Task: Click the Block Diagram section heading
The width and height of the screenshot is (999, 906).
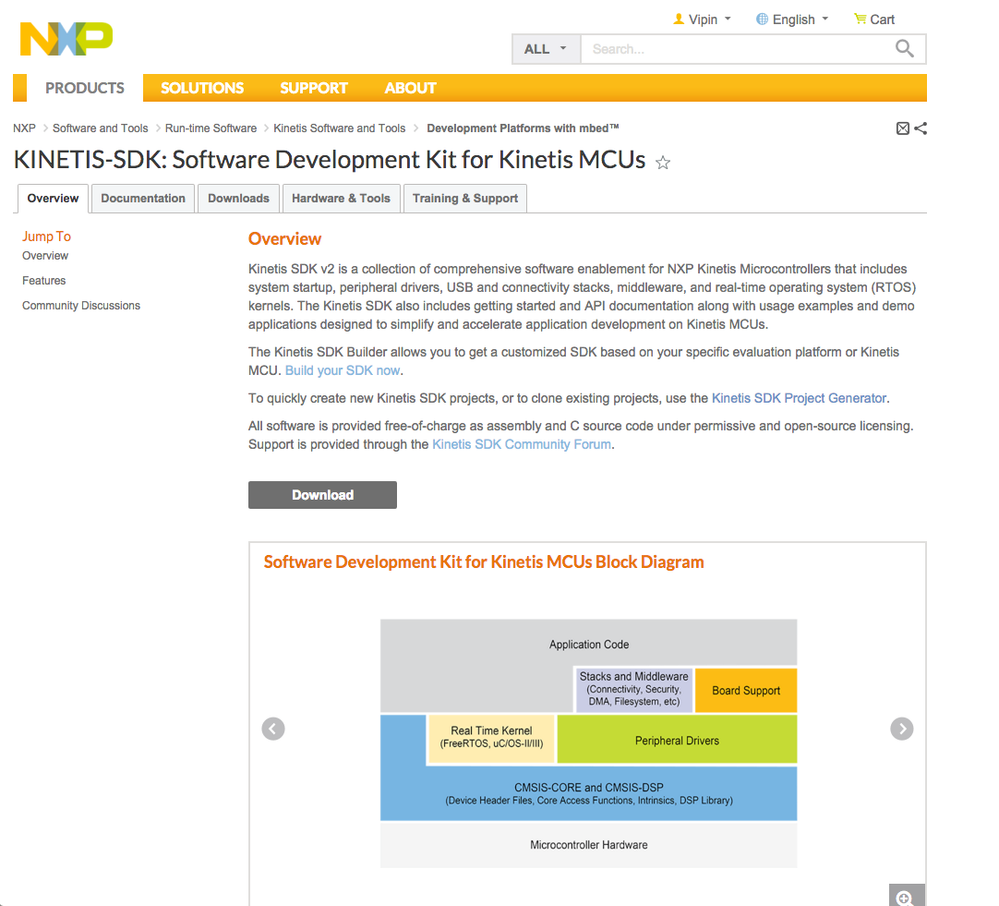Action: point(484,562)
